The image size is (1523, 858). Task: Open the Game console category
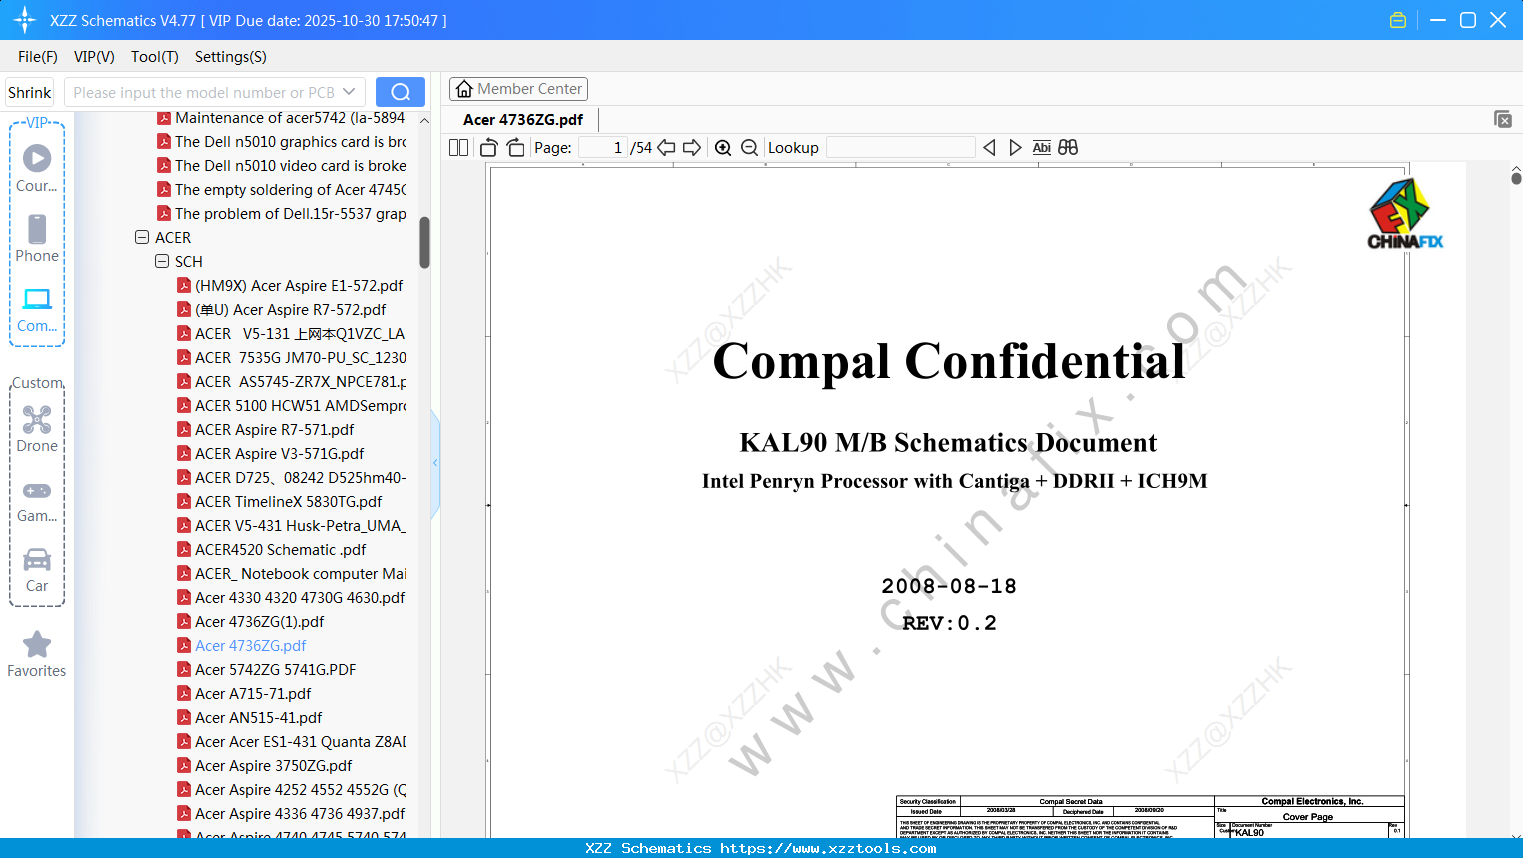click(37, 501)
